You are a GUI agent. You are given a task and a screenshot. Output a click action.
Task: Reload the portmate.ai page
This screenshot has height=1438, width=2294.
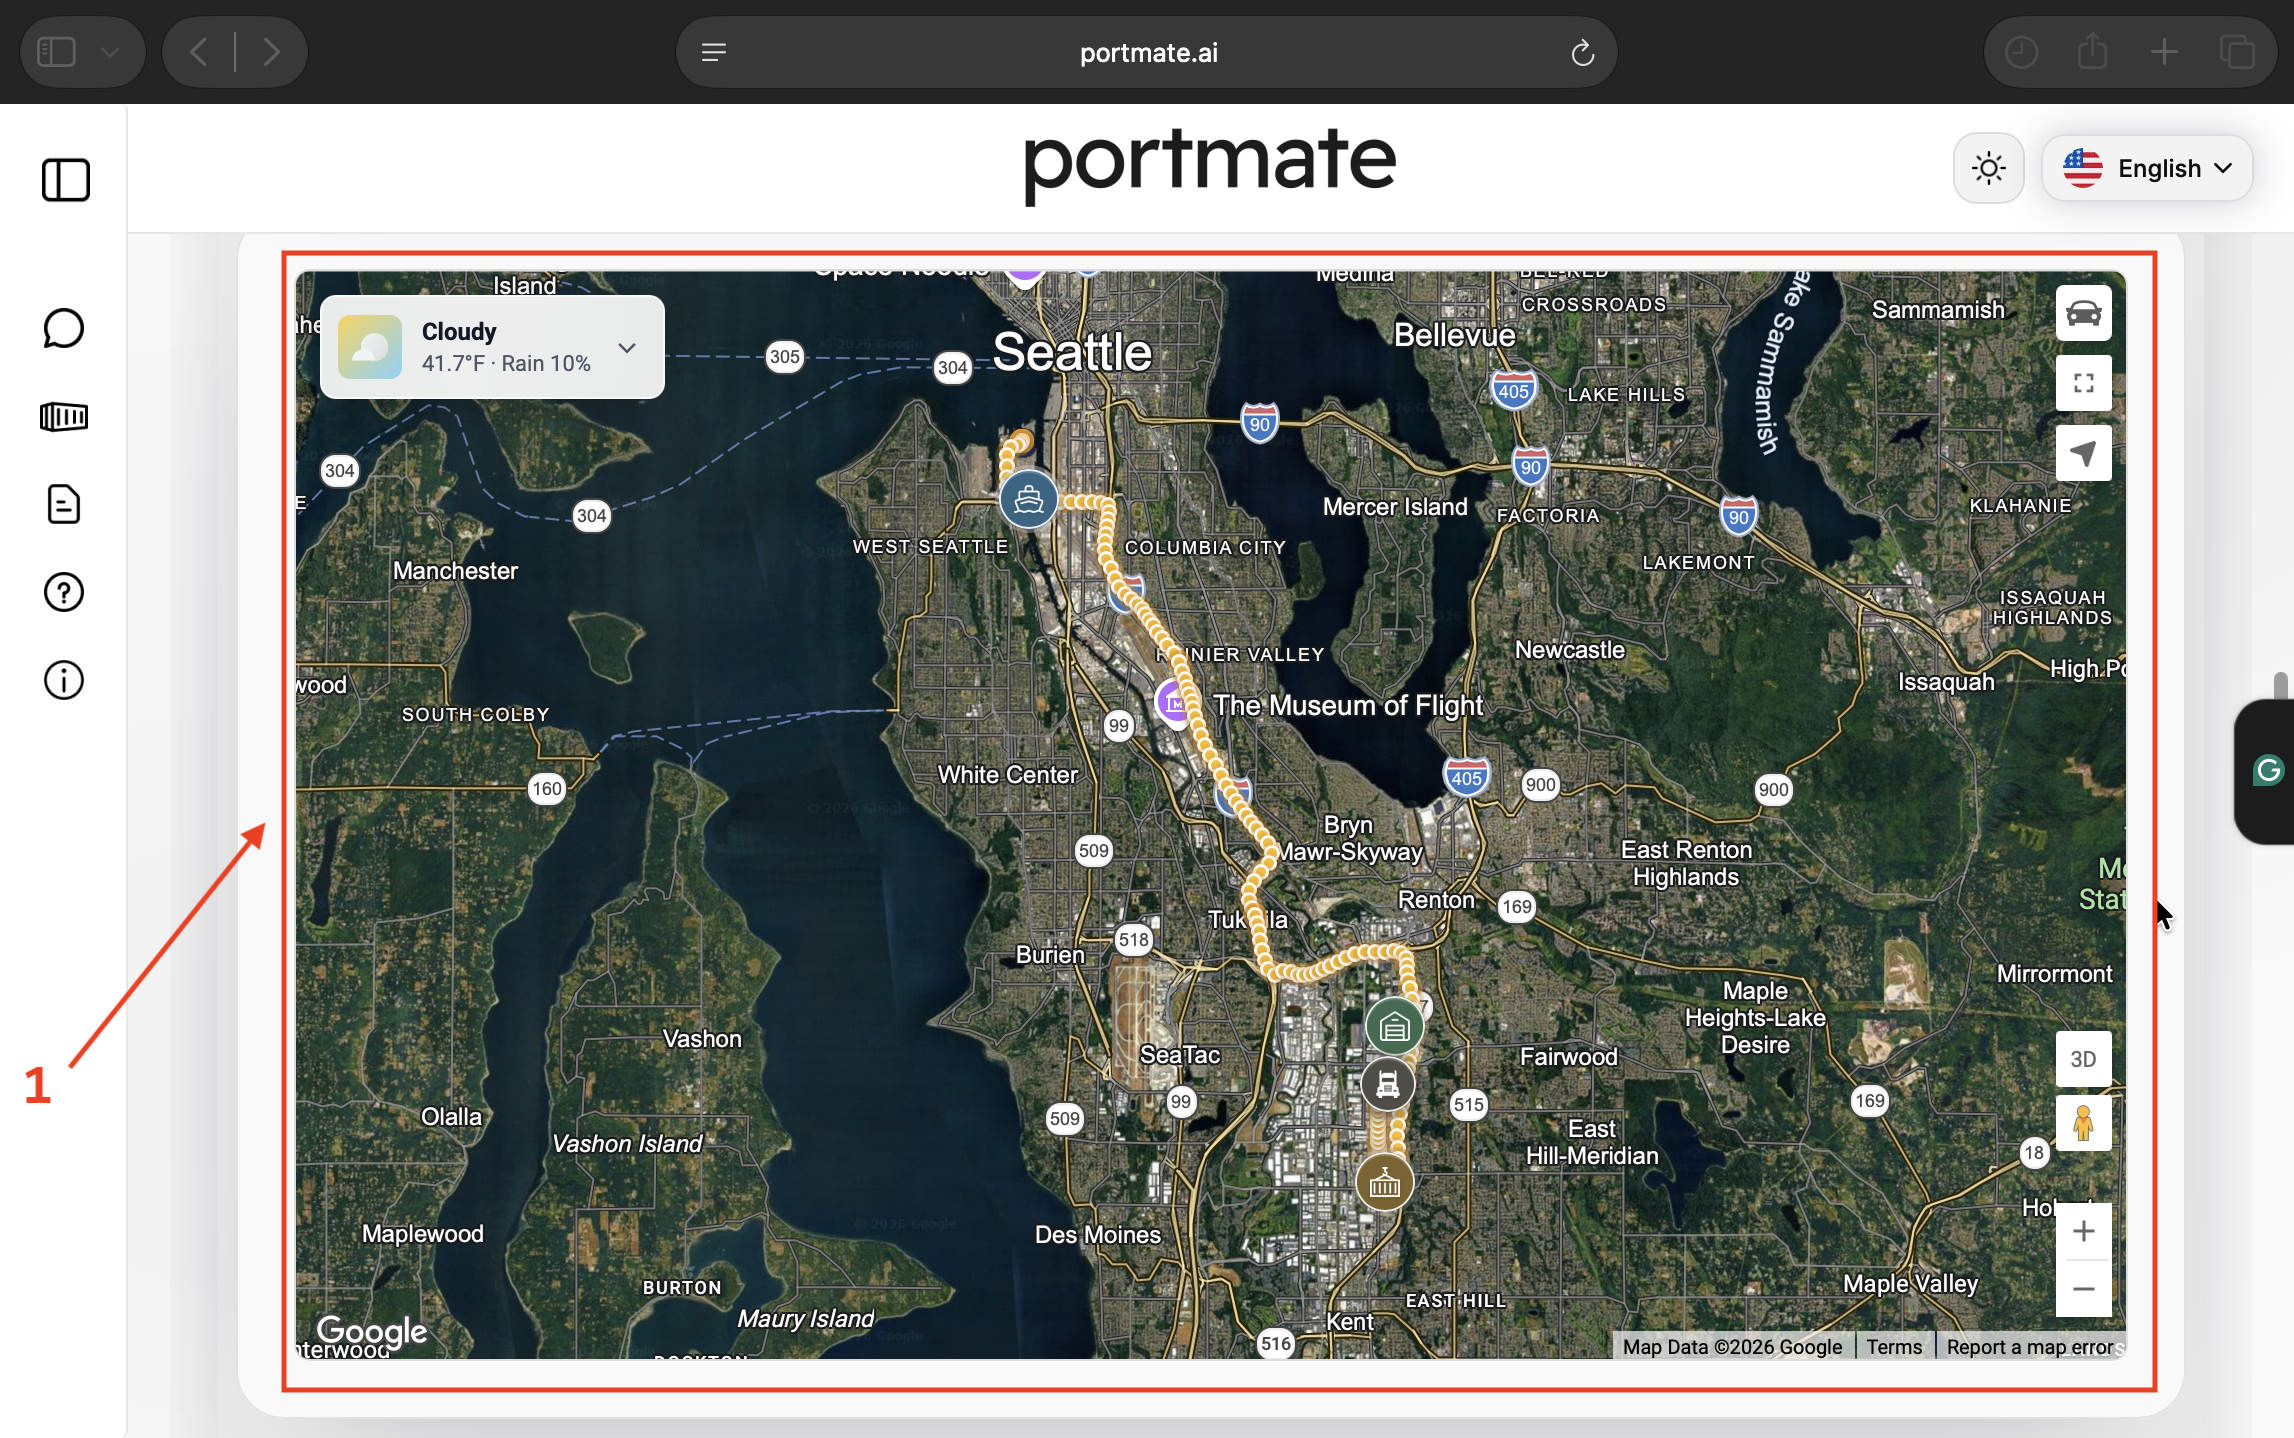(x=1582, y=52)
